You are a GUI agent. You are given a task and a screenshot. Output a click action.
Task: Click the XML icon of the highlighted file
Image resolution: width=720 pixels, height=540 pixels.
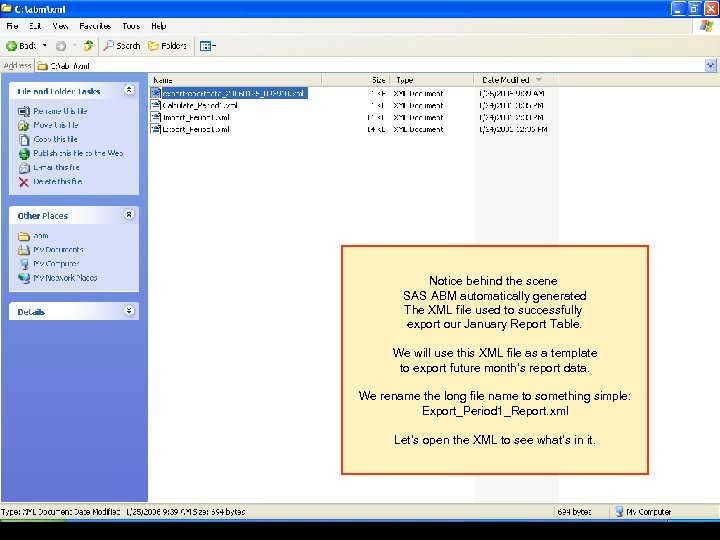pos(156,93)
